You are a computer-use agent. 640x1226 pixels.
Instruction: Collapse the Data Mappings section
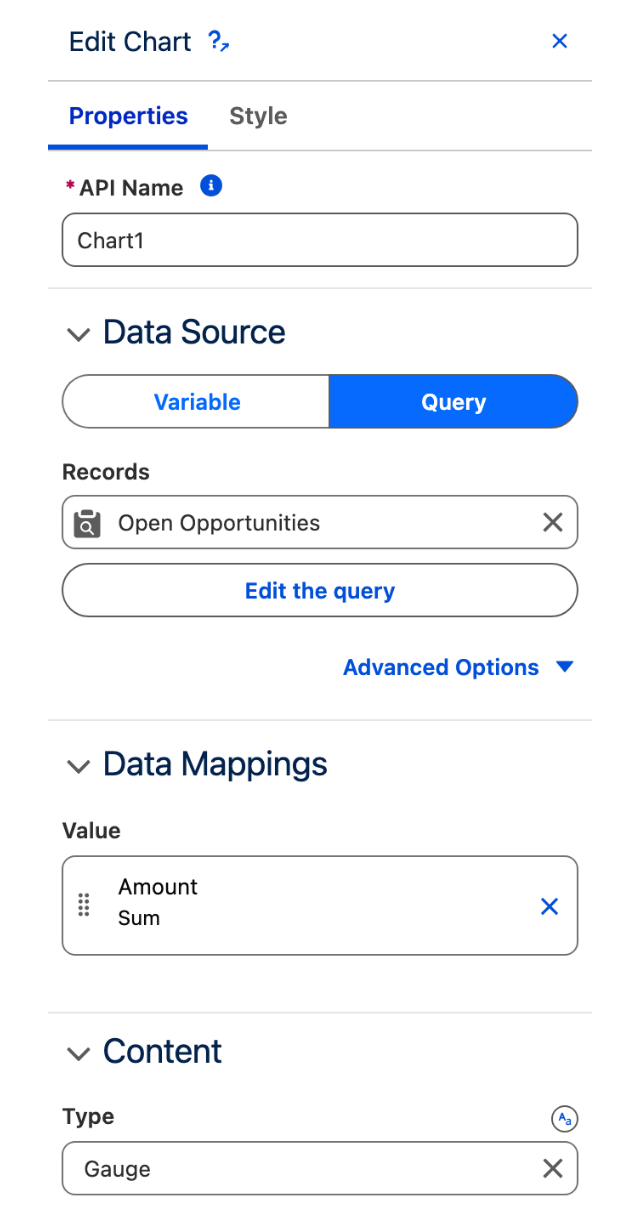click(77, 766)
